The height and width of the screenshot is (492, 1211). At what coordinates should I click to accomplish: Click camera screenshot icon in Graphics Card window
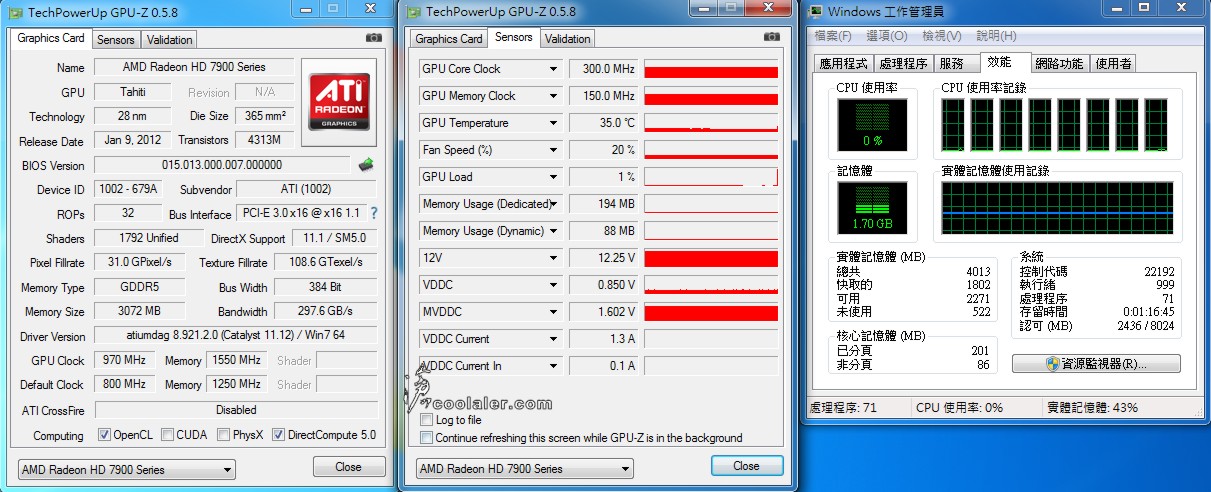373,37
